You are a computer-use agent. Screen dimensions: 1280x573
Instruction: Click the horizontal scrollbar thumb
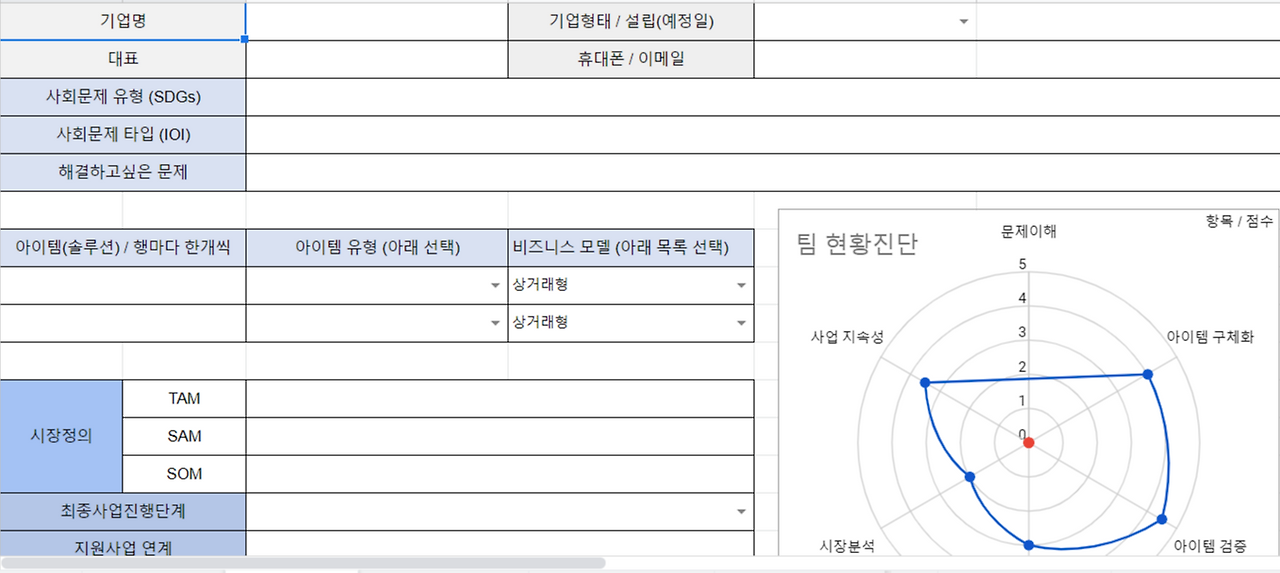(x=303, y=563)
